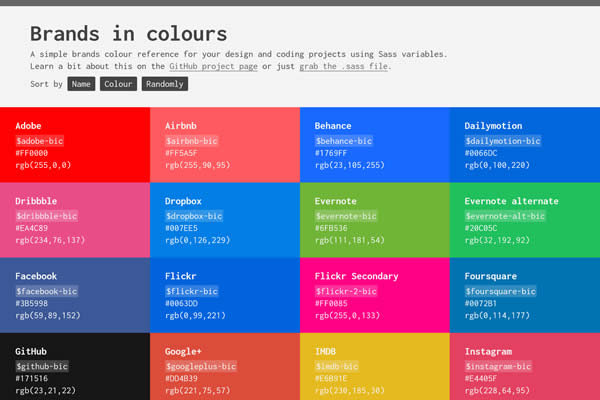Click the IMDB brand name

click(x=325, y=351)
